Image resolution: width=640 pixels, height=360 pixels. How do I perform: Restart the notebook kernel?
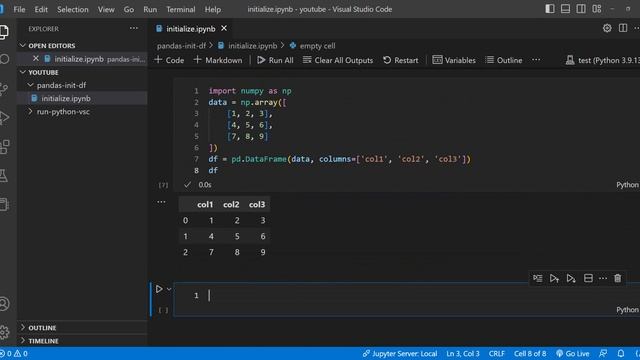400,60
